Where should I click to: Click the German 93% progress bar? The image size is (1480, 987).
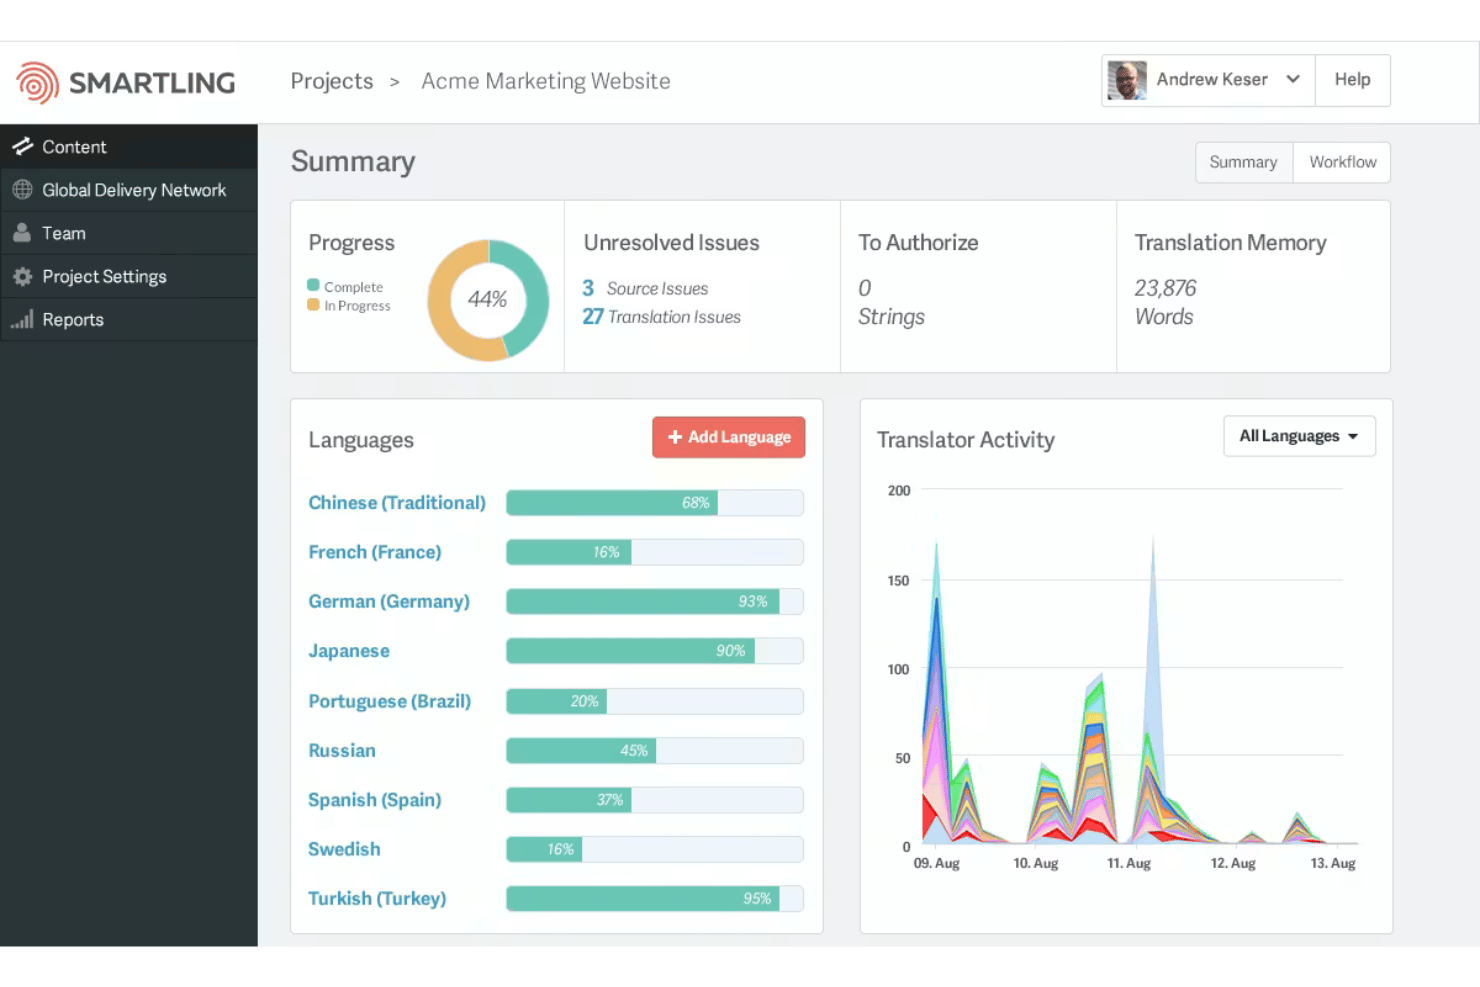(x=655, y=601)
